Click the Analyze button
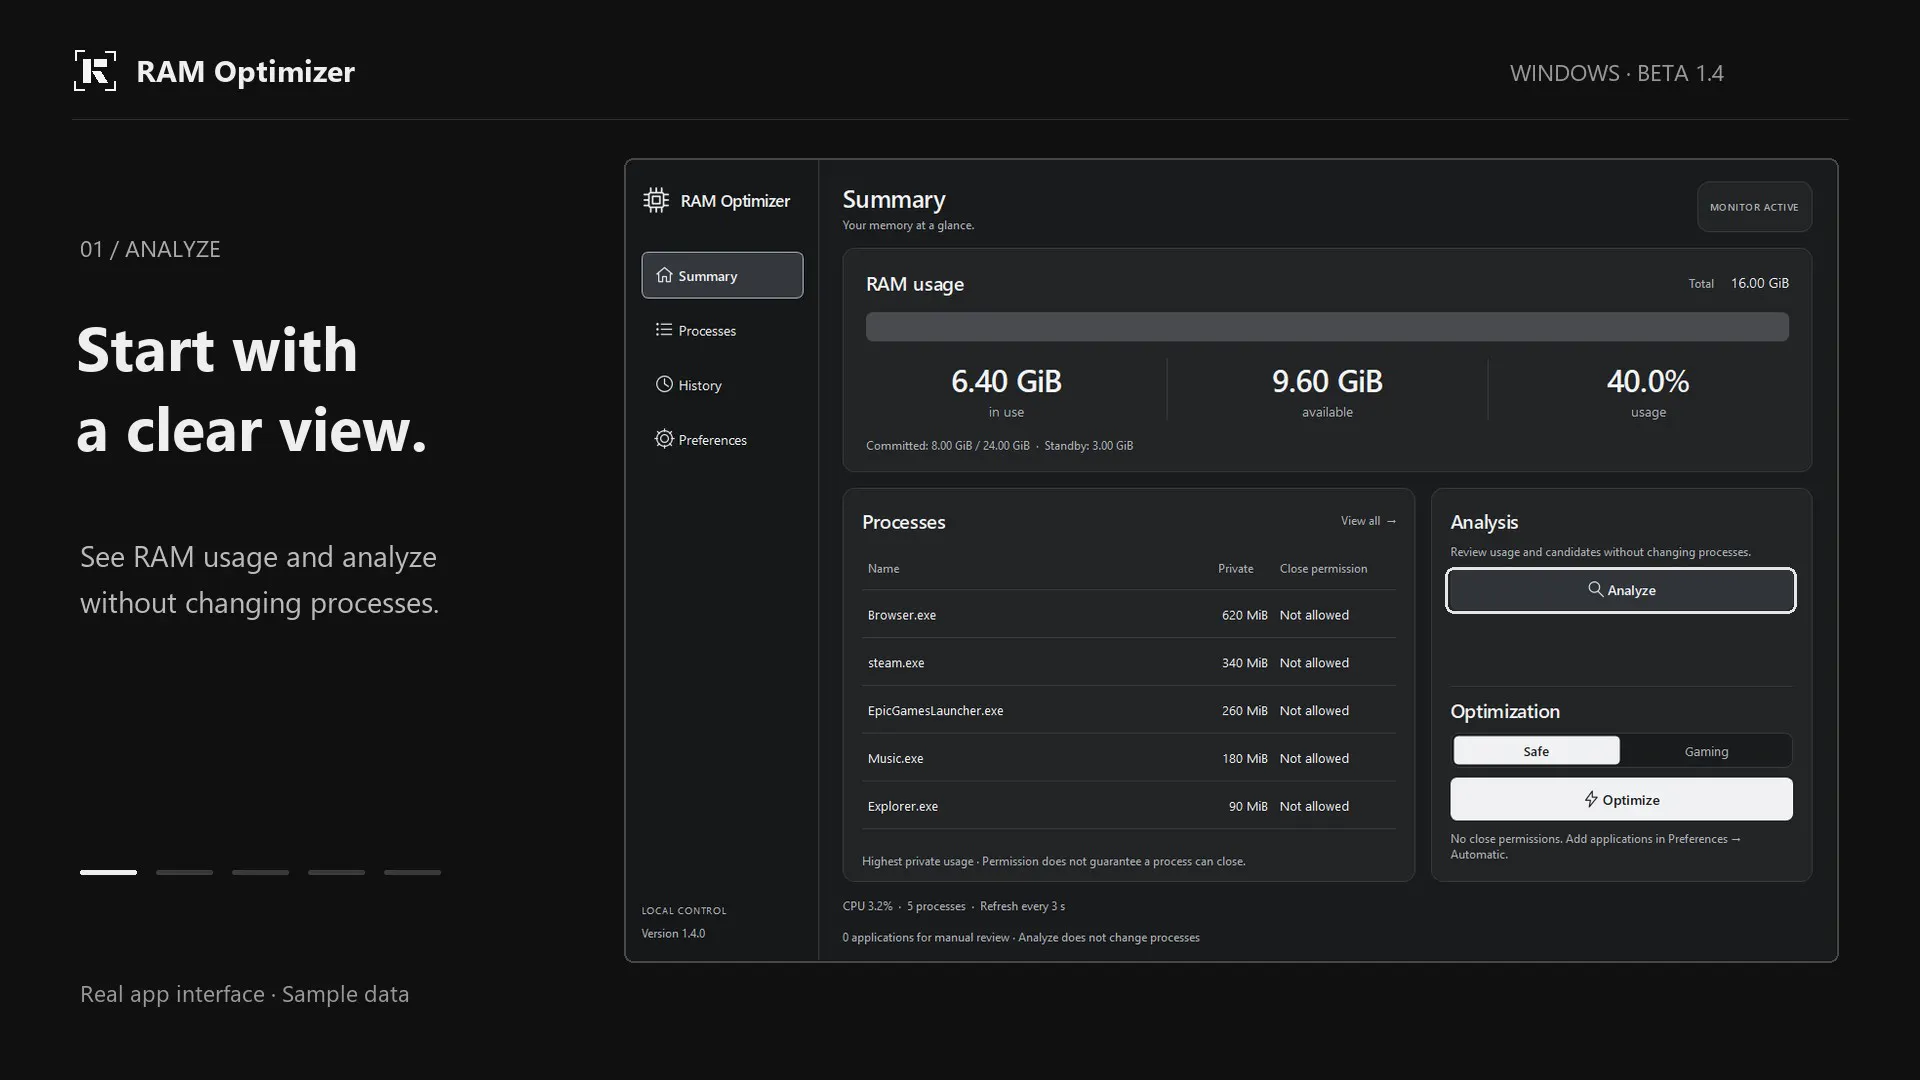This screenshot has height=1080, width=1920. pos(1621,590)
